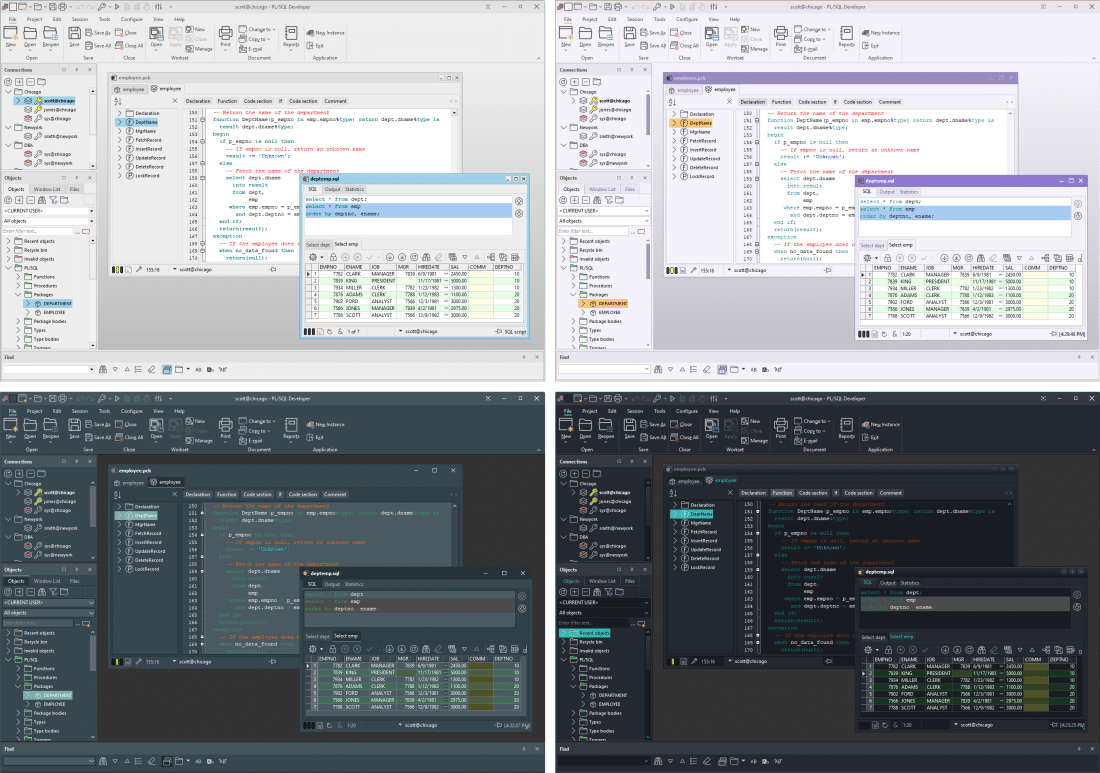Open the Project menu in purple window
Screen dimensions: 1100x773
[590, 19]
